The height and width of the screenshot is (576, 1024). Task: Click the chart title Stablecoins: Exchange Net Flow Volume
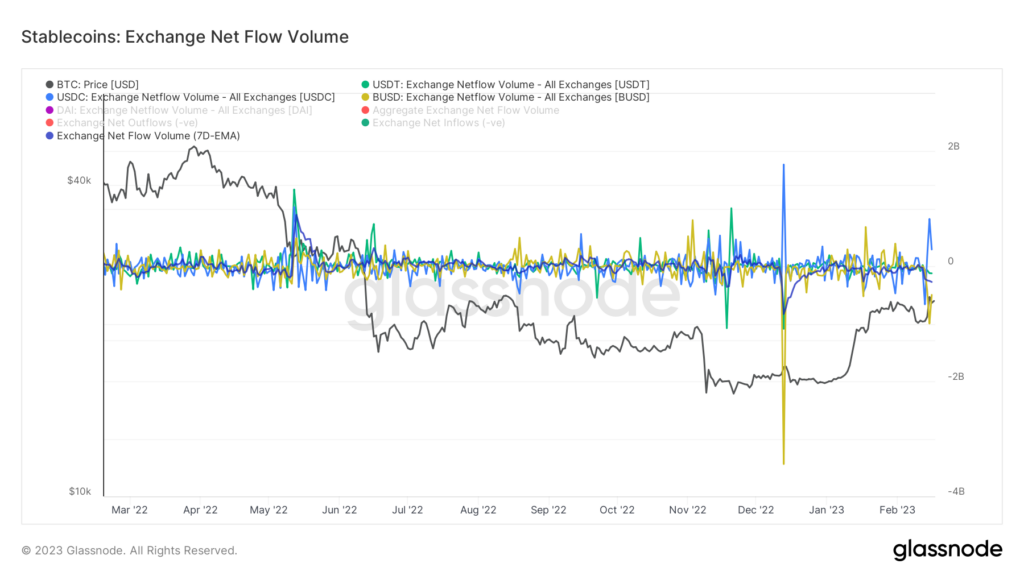(185, 37)
